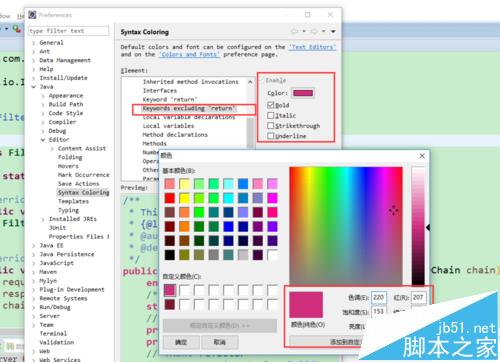Select Save Actions under Editor
Viewport: 500px width, 362px height.
pyautogui.click(x=78, y=184)
